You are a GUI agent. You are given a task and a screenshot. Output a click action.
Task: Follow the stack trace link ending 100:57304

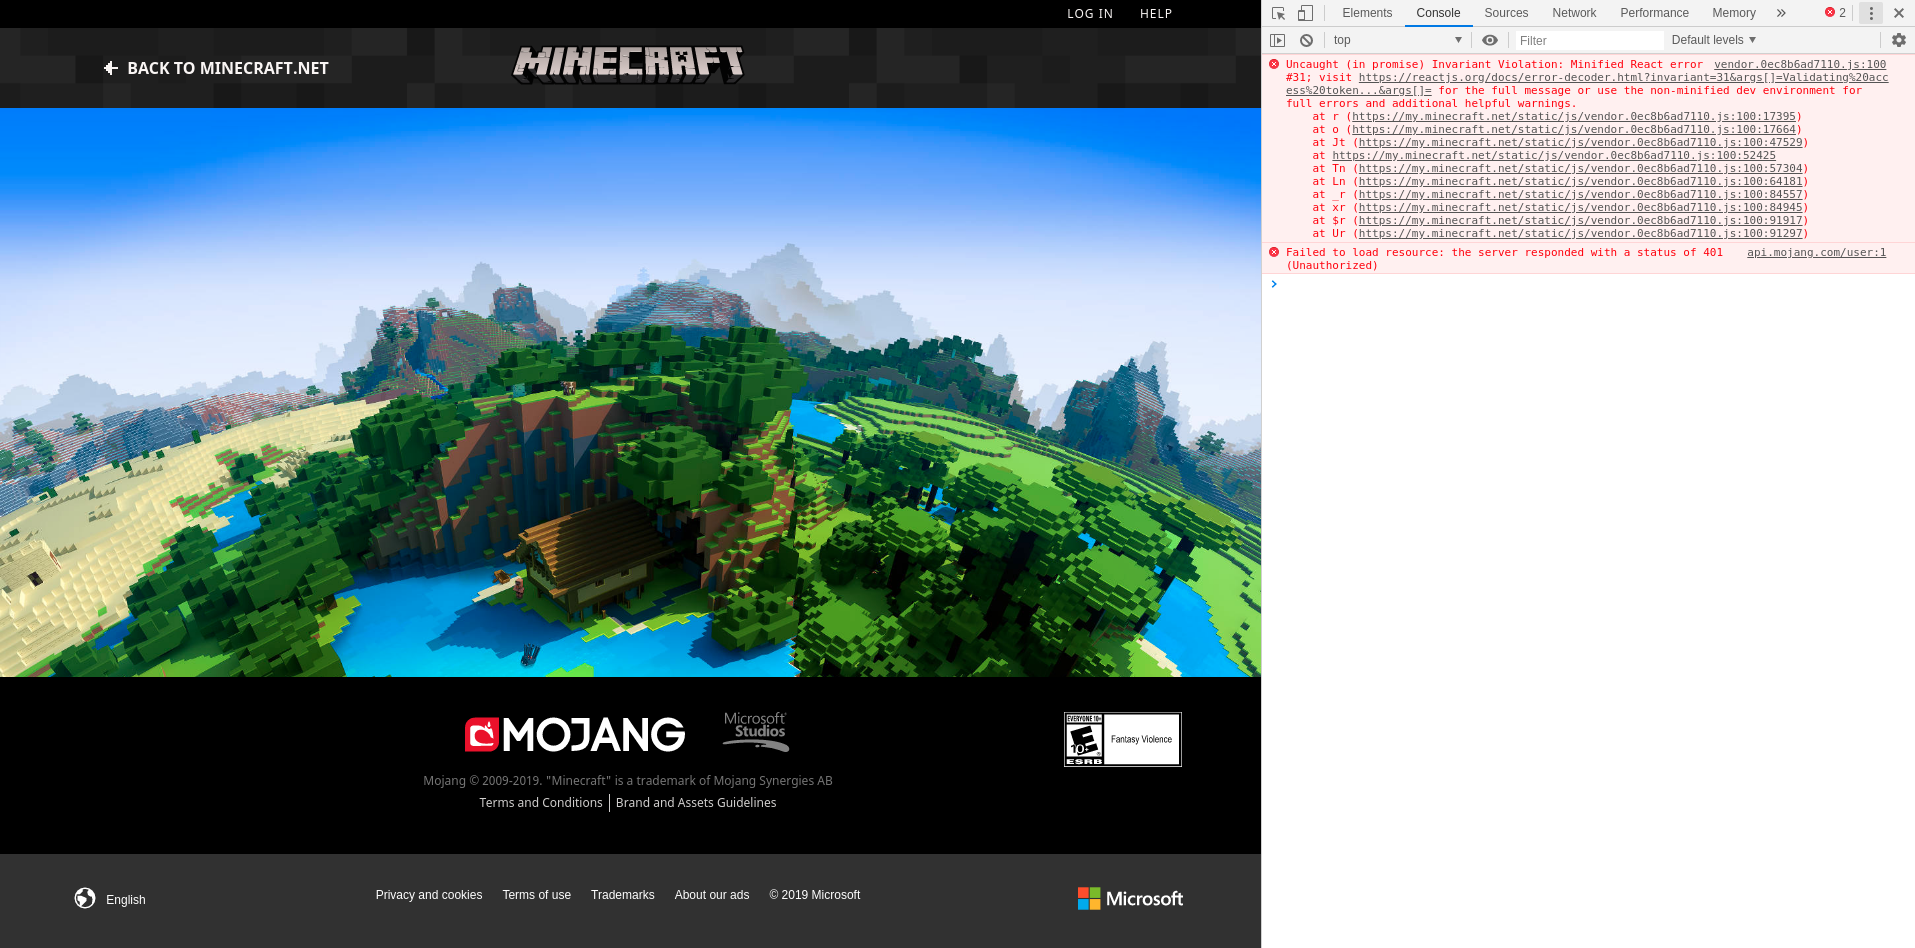click(1580, 169)
